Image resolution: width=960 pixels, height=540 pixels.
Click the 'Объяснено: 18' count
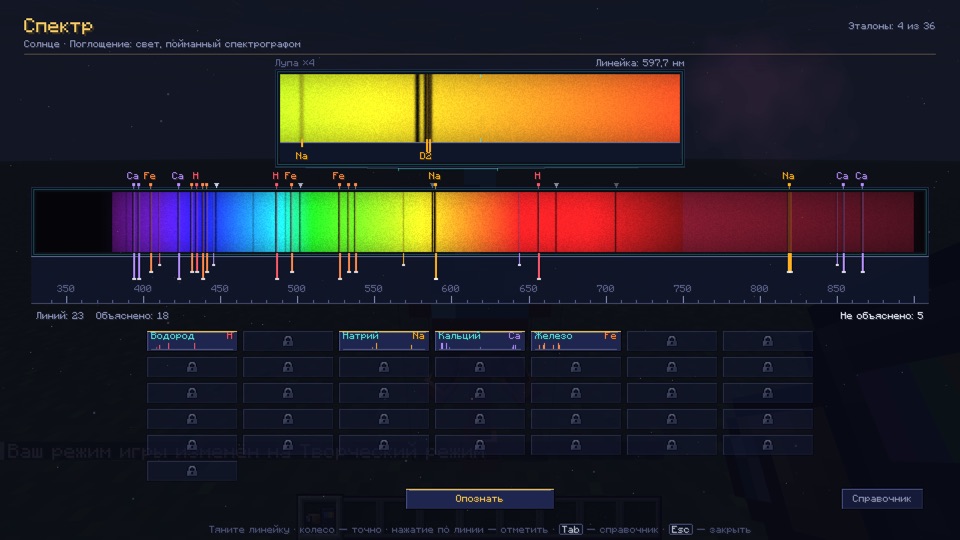(x=132, y=316)
